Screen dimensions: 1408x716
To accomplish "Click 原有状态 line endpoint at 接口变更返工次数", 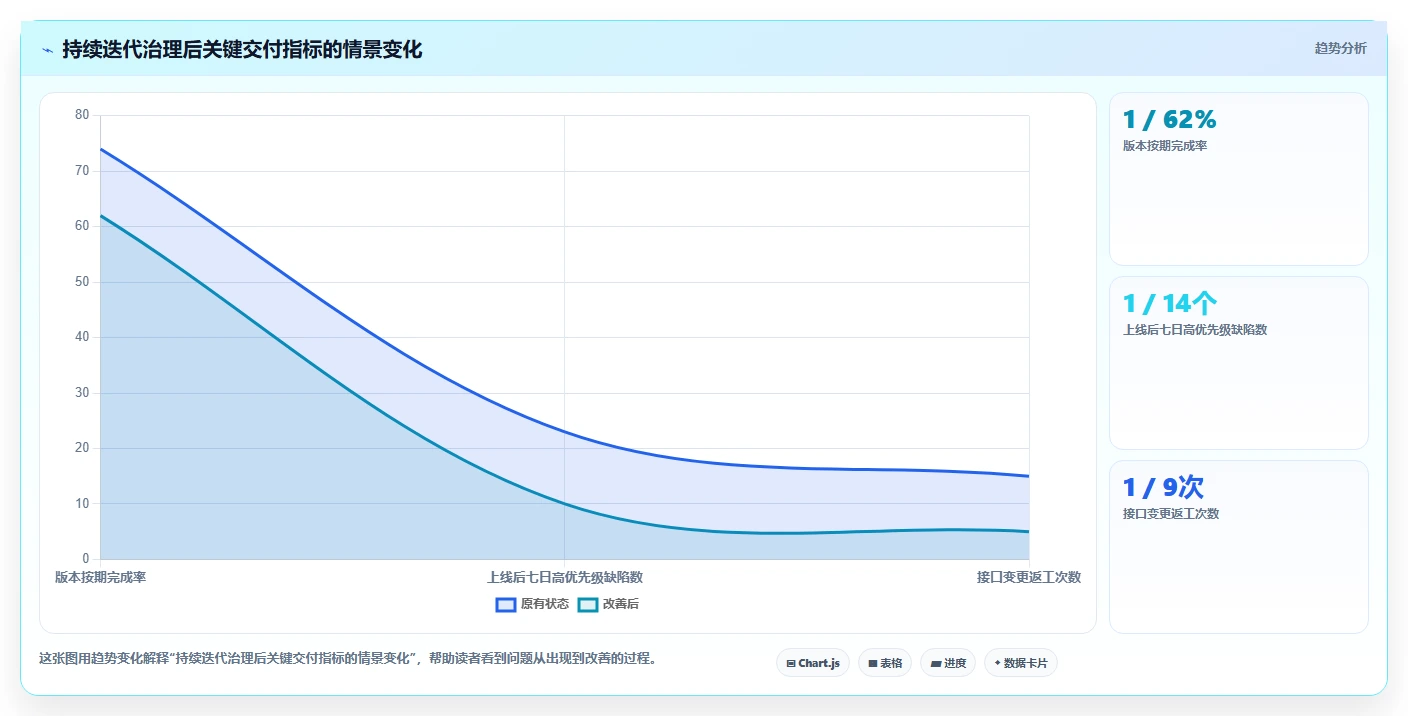I will tap(1029, 476).
